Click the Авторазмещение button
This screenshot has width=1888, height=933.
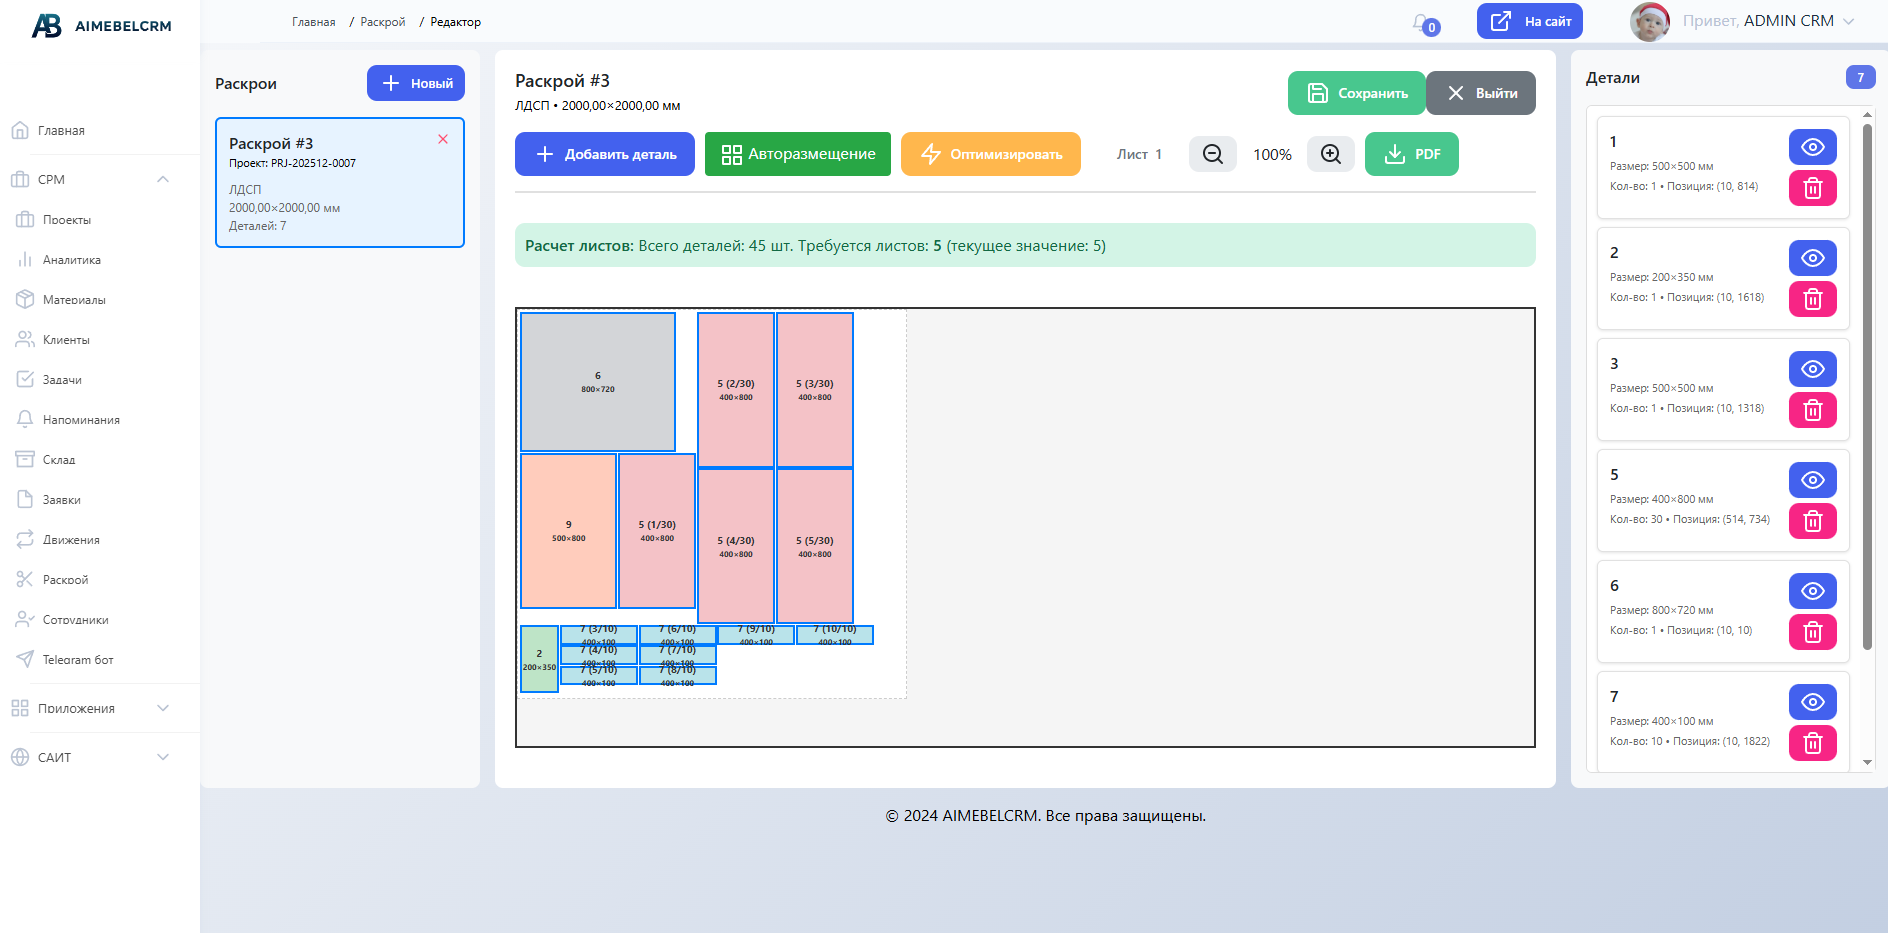[797, 154]
